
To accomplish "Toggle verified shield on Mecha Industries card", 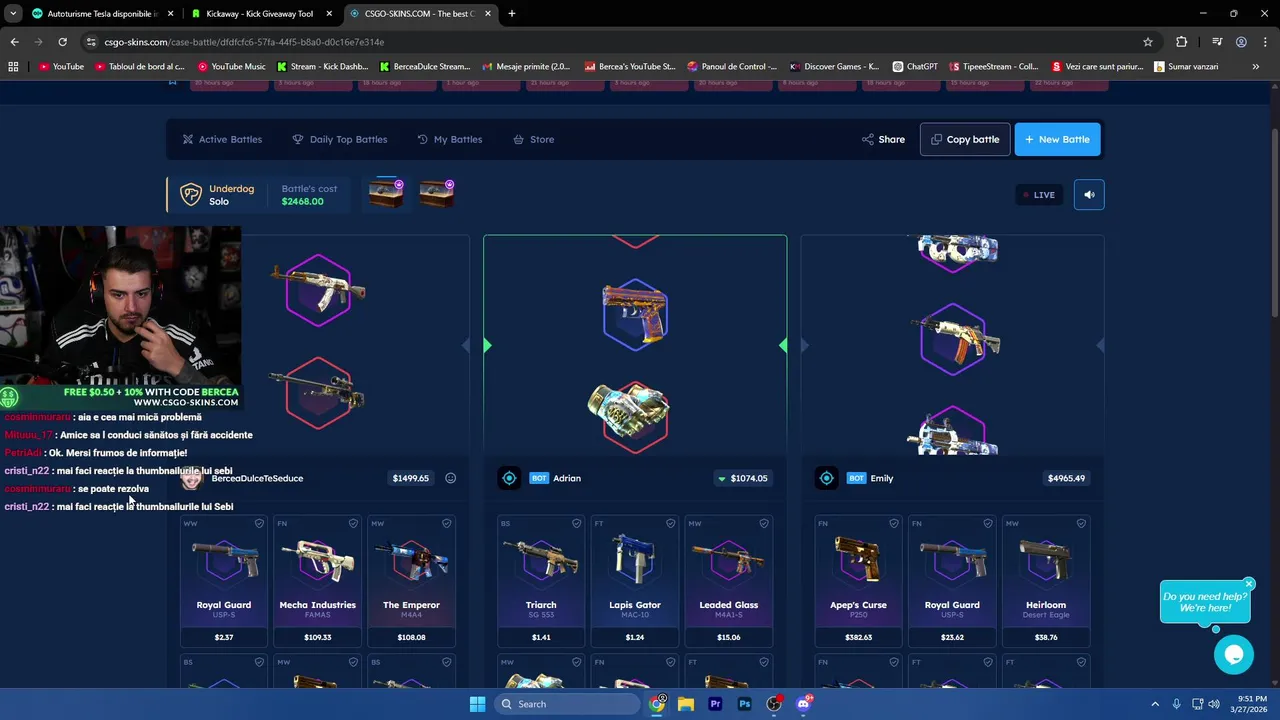I will click(353, 523).
